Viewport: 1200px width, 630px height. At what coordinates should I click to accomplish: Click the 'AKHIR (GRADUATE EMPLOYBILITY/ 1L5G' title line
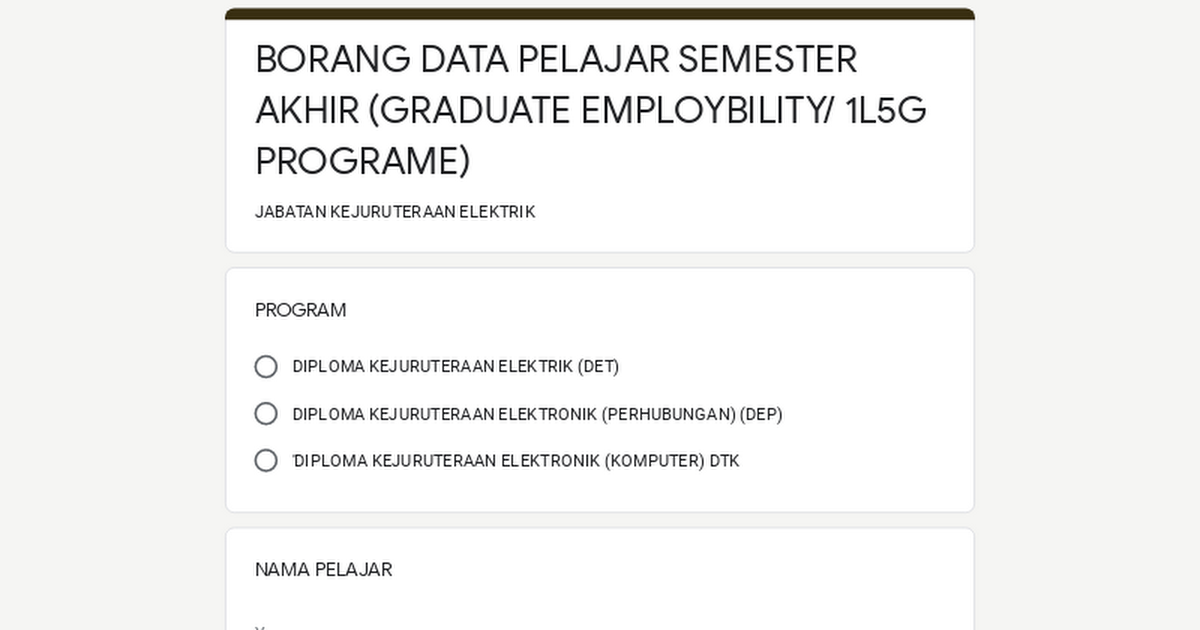click(x=591, y=110)
